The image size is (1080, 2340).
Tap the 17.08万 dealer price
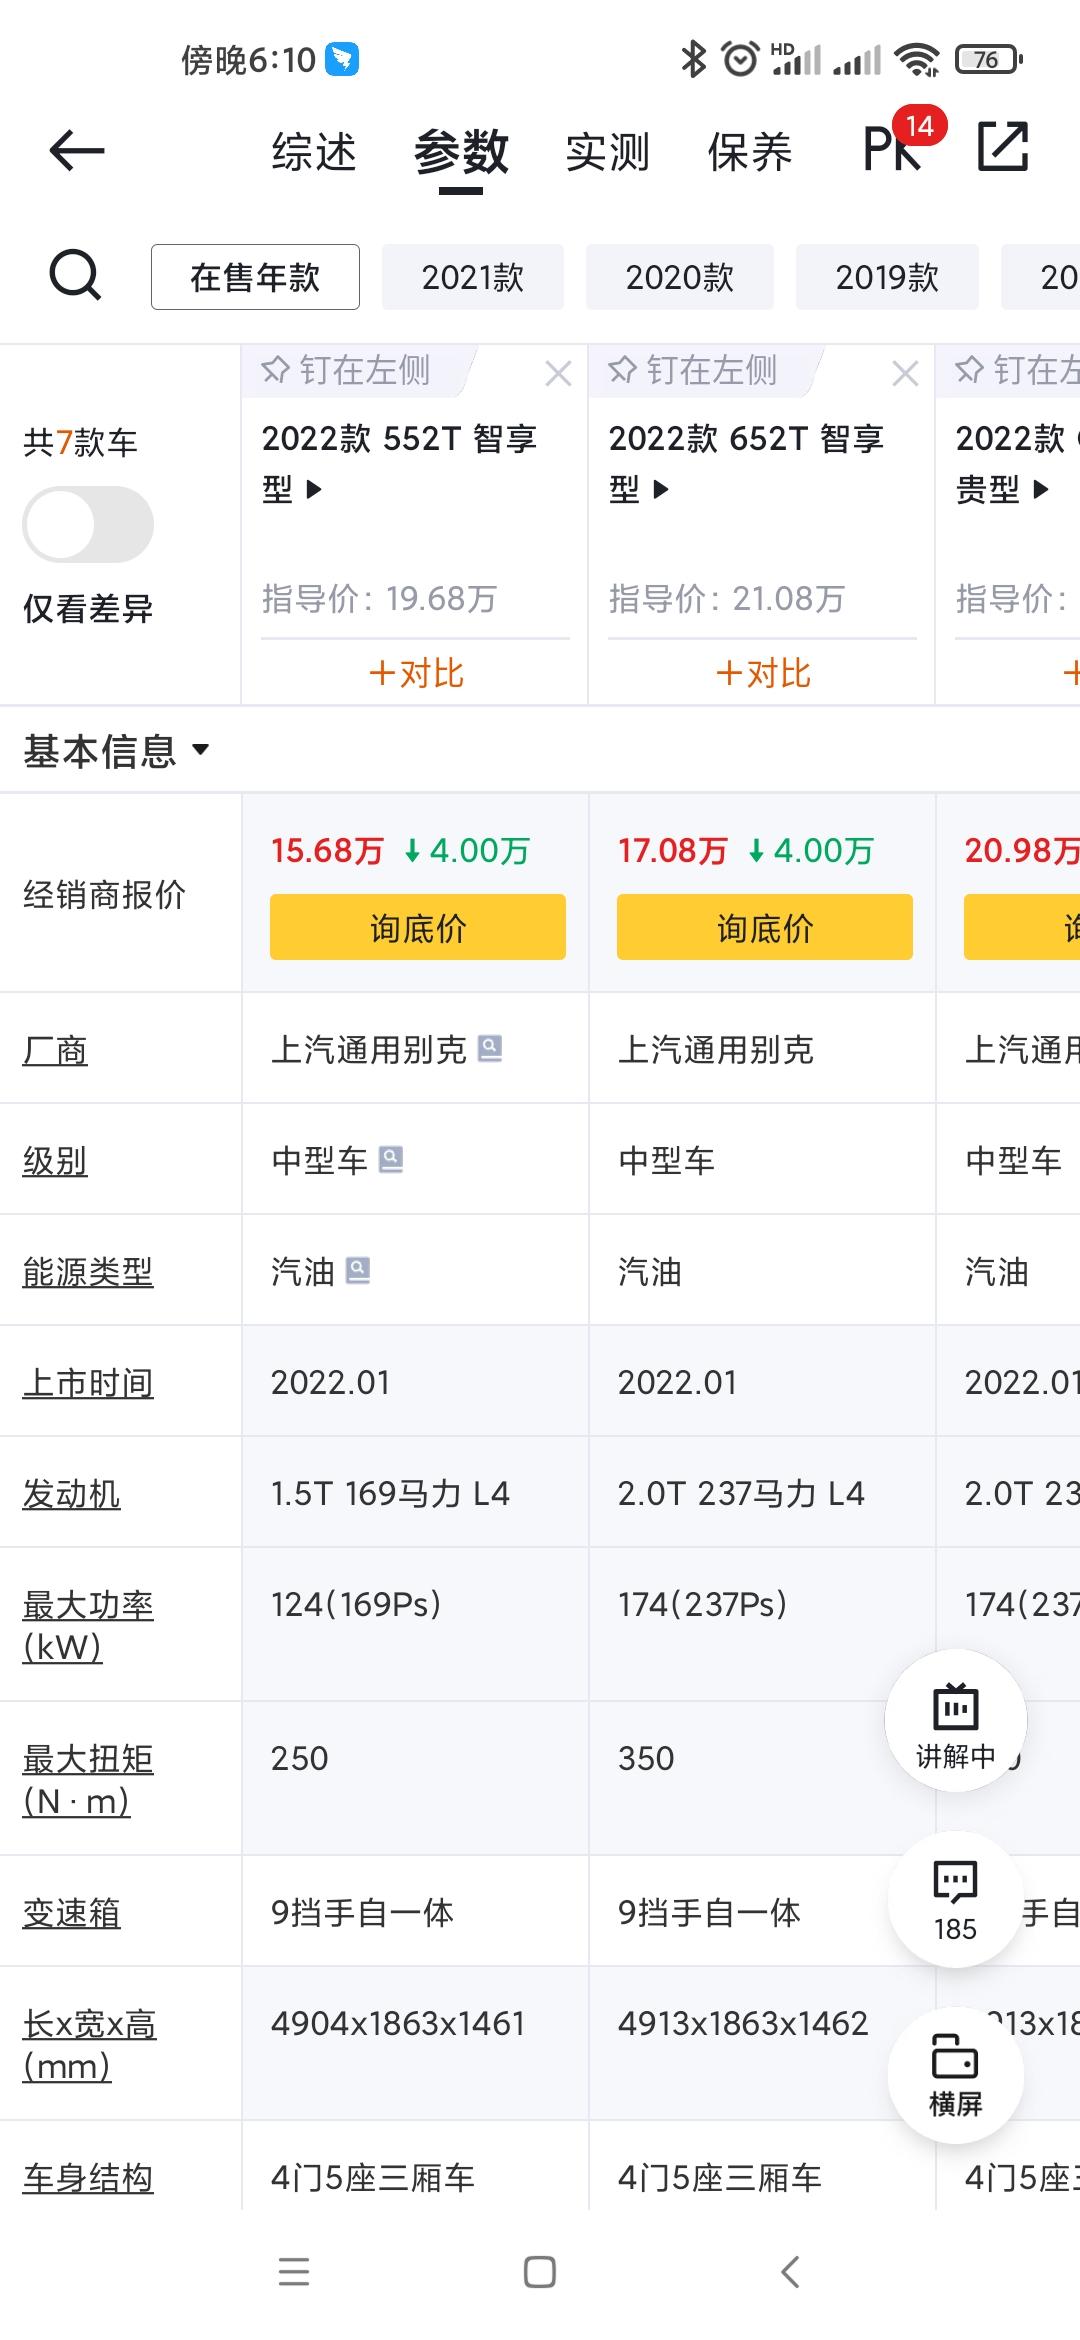pyautogui.click(x=673, y=851)
